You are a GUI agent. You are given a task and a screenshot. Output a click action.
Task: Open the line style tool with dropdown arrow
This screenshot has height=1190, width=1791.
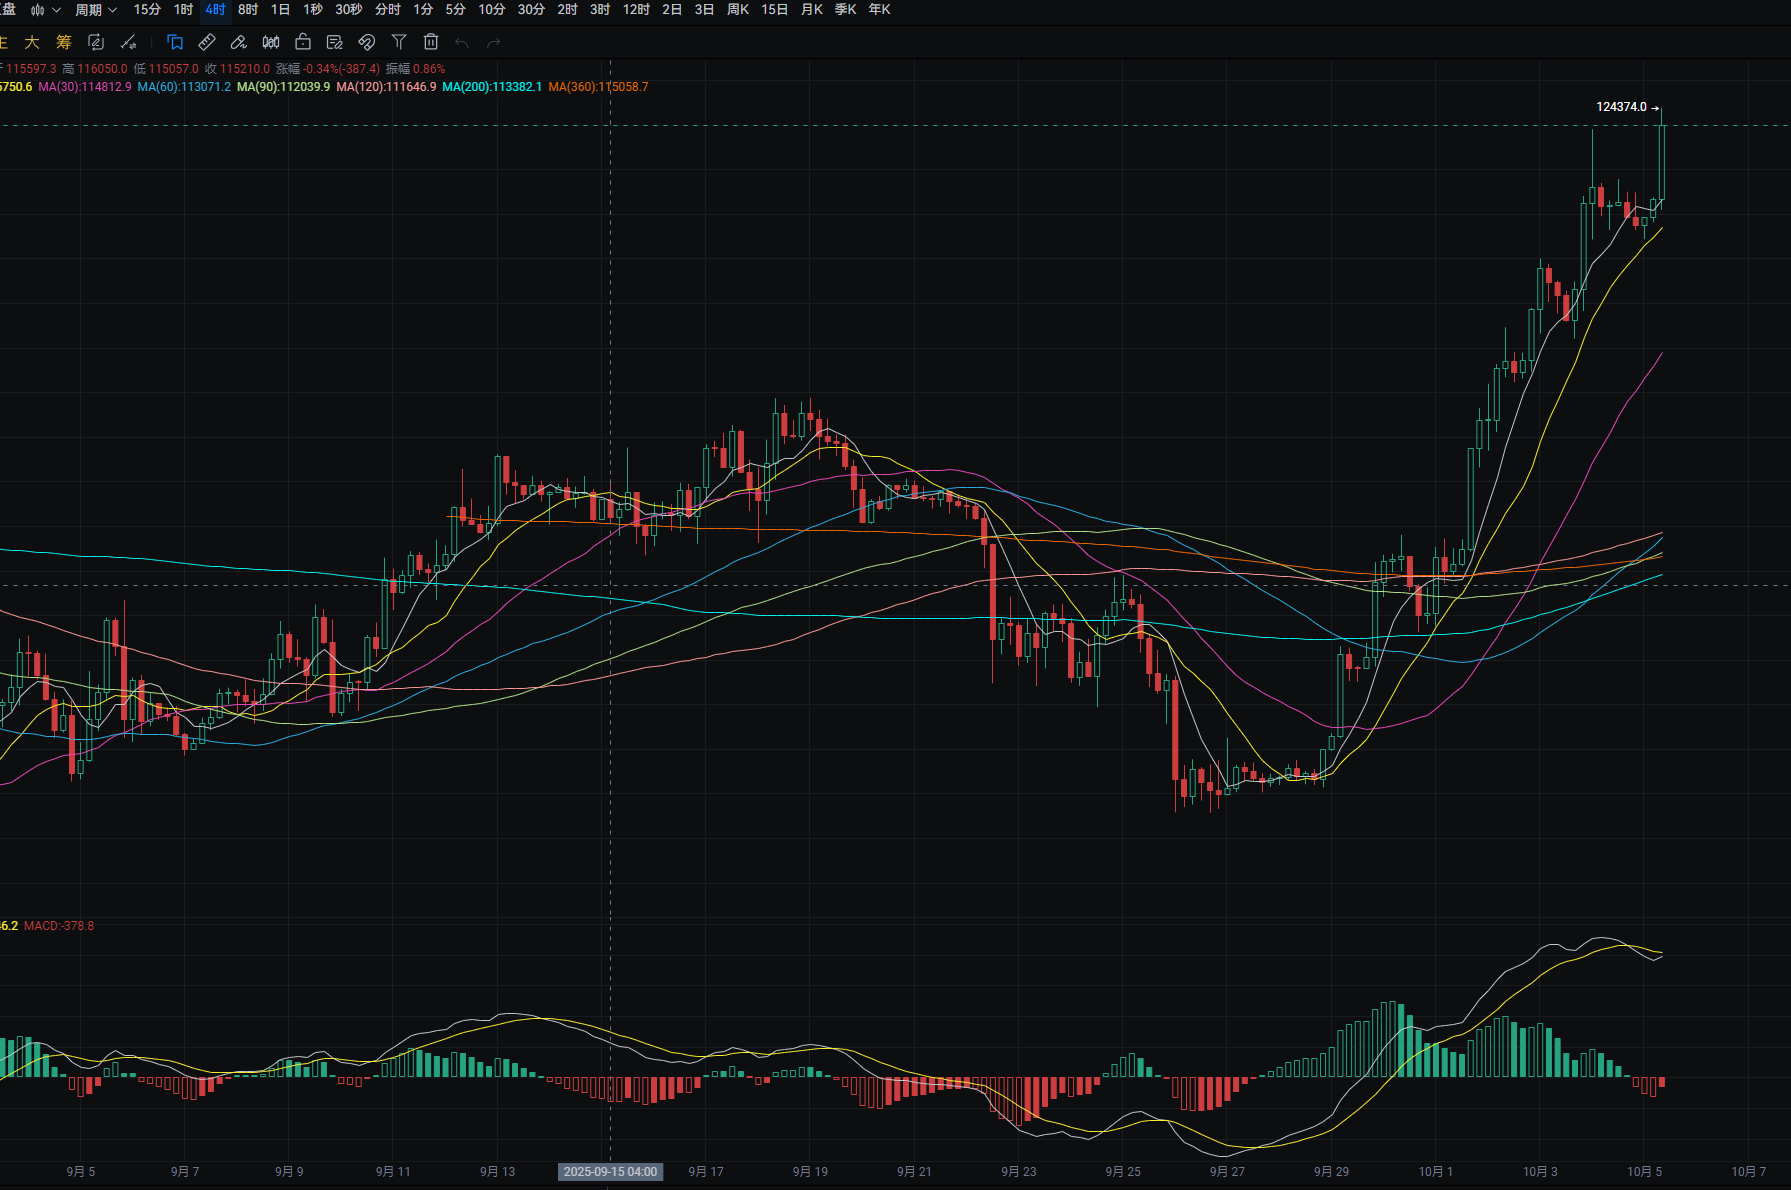[x=129, y=42]
